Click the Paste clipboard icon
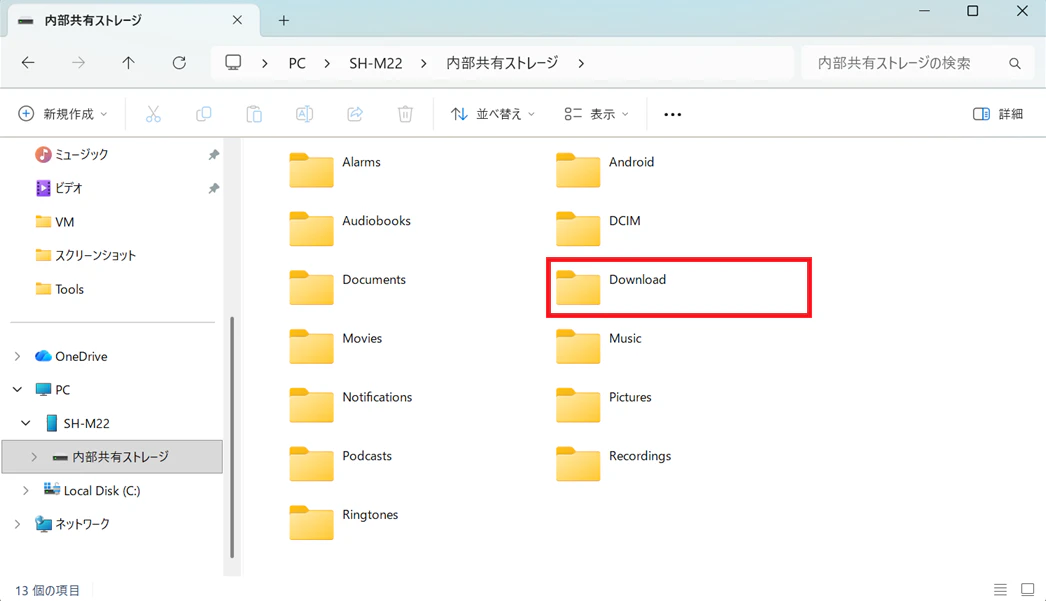This screenshot has height=601, width=1046. (254, 114)
